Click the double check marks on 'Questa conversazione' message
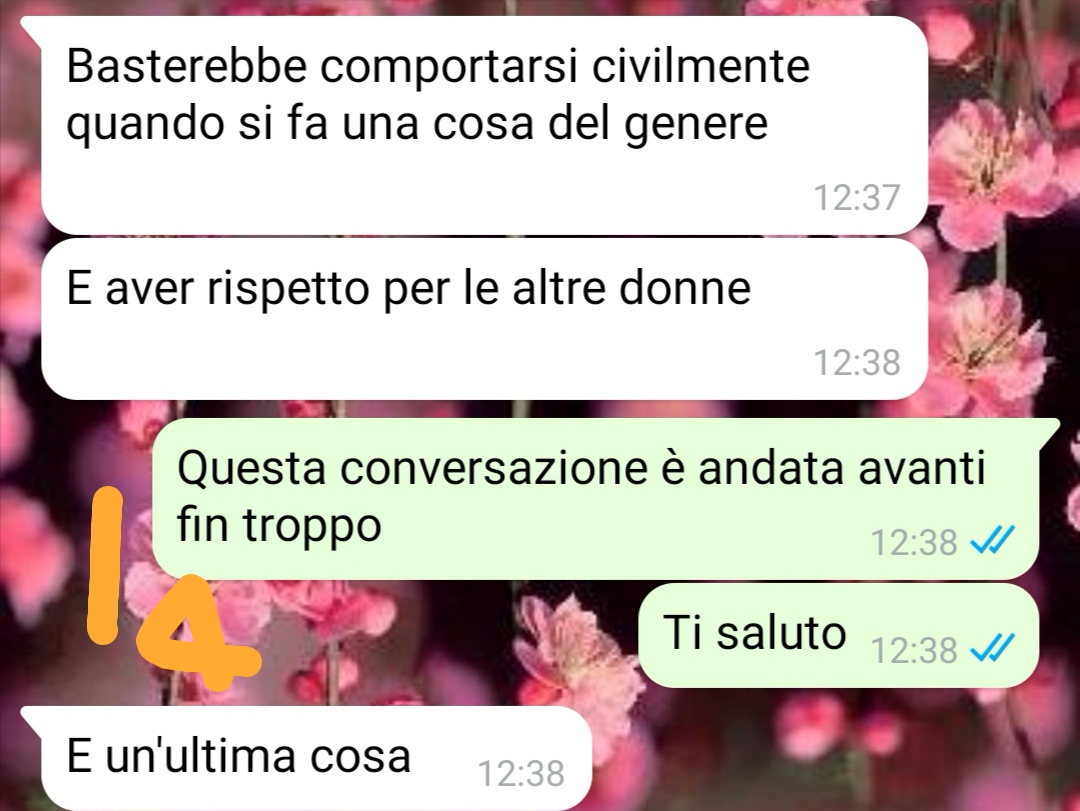 [992, 540]
